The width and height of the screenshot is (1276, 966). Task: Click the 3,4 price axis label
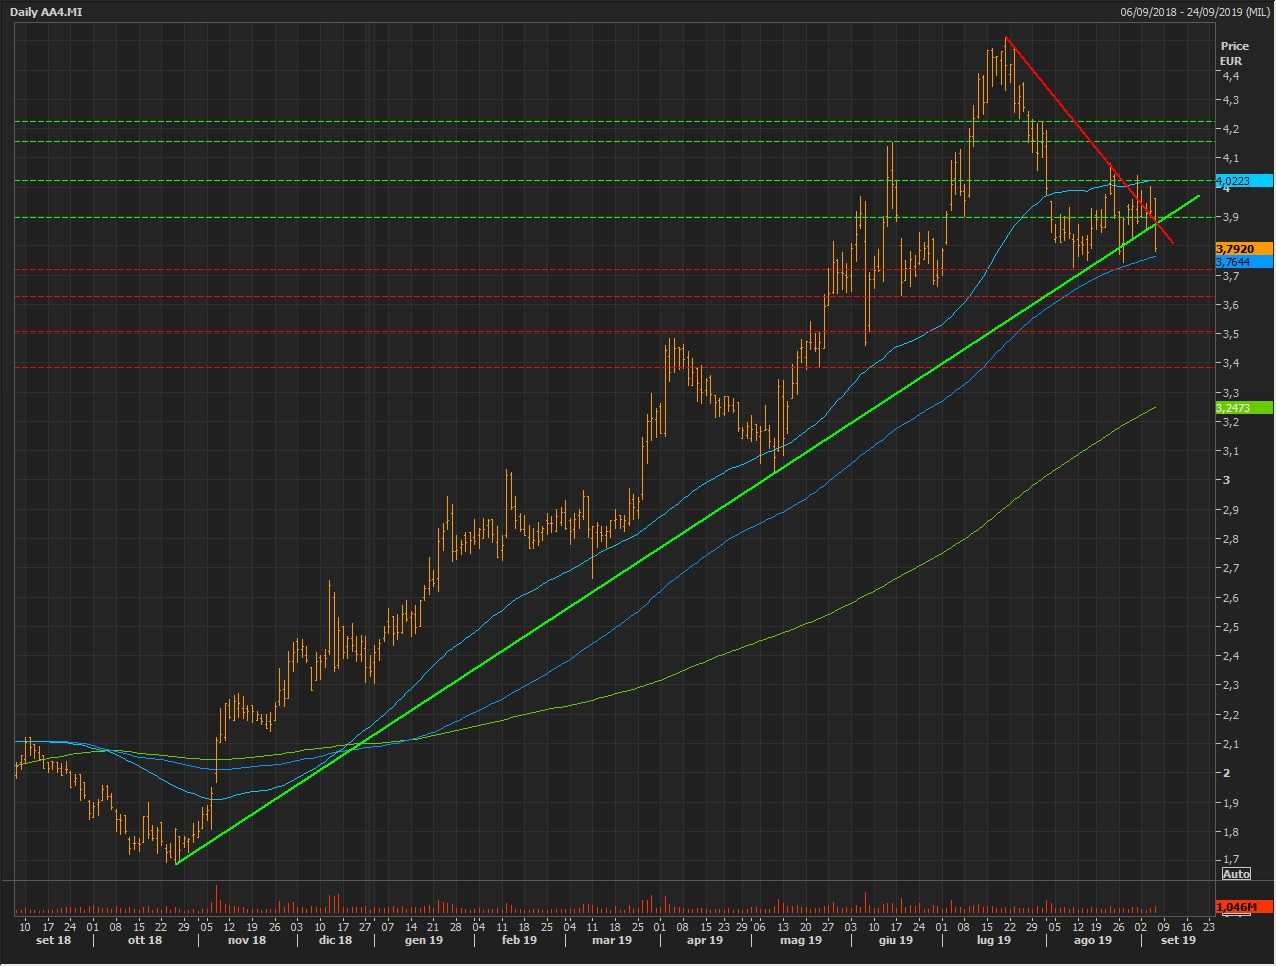[x=1230, y=363]
